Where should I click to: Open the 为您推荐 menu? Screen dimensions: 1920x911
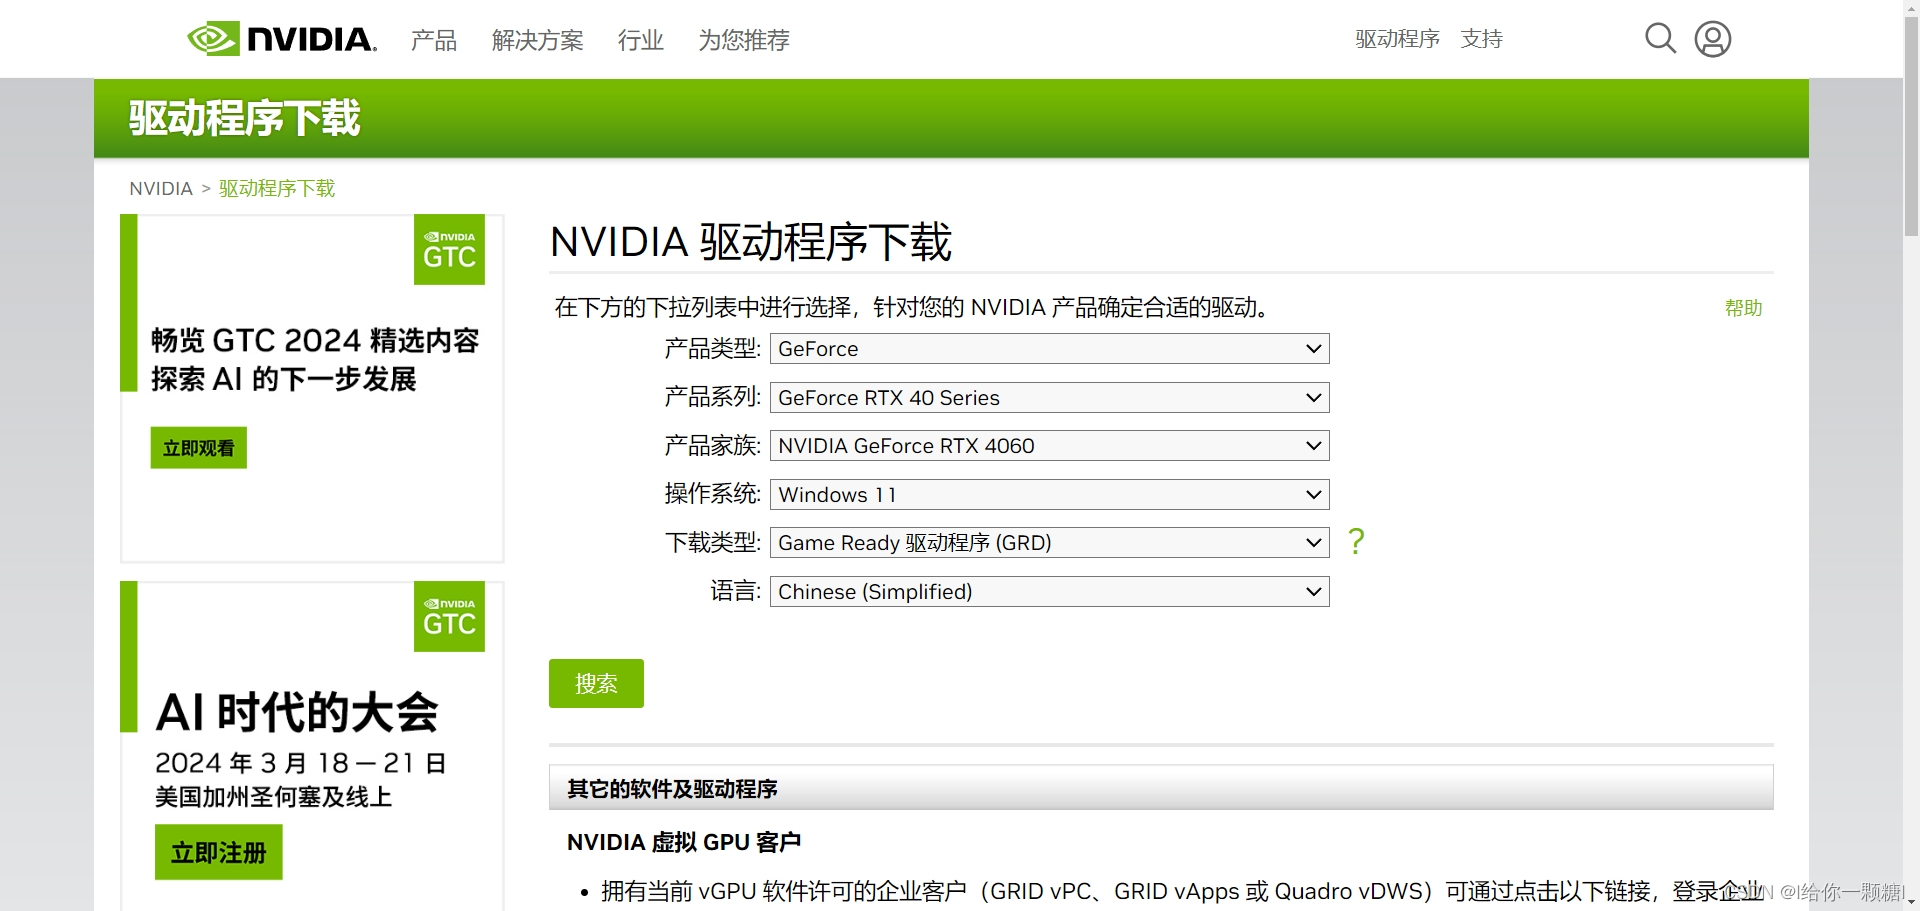(x=744, y=40)
